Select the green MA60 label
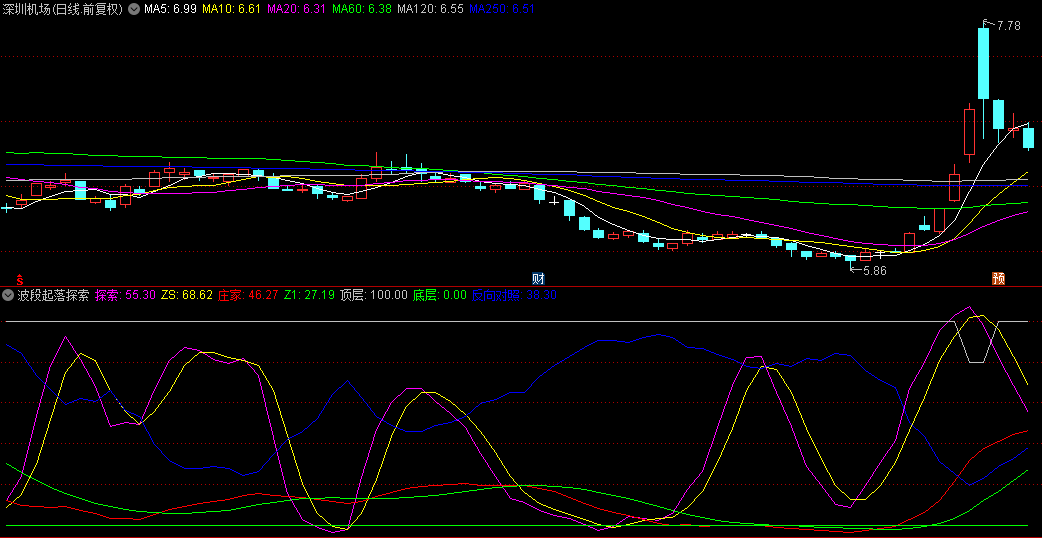 point(361,9)
